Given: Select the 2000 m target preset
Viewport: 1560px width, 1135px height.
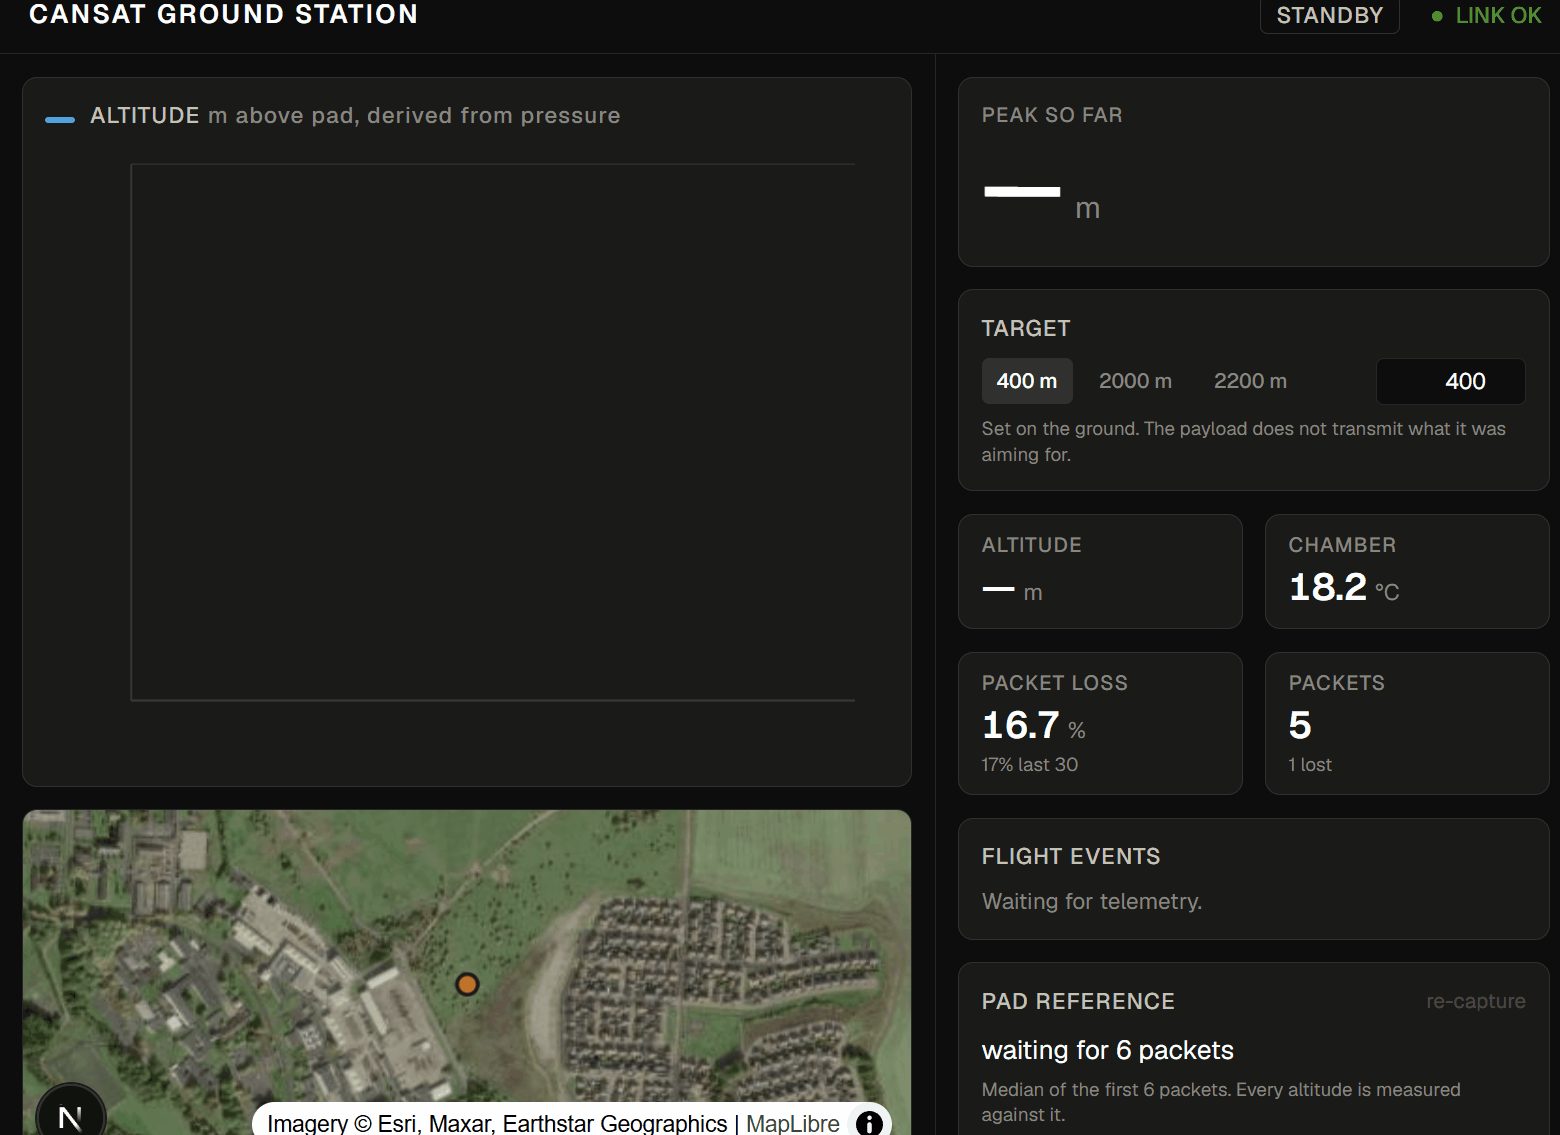Looking at the screenshot, I should [x=1135, y=381].
